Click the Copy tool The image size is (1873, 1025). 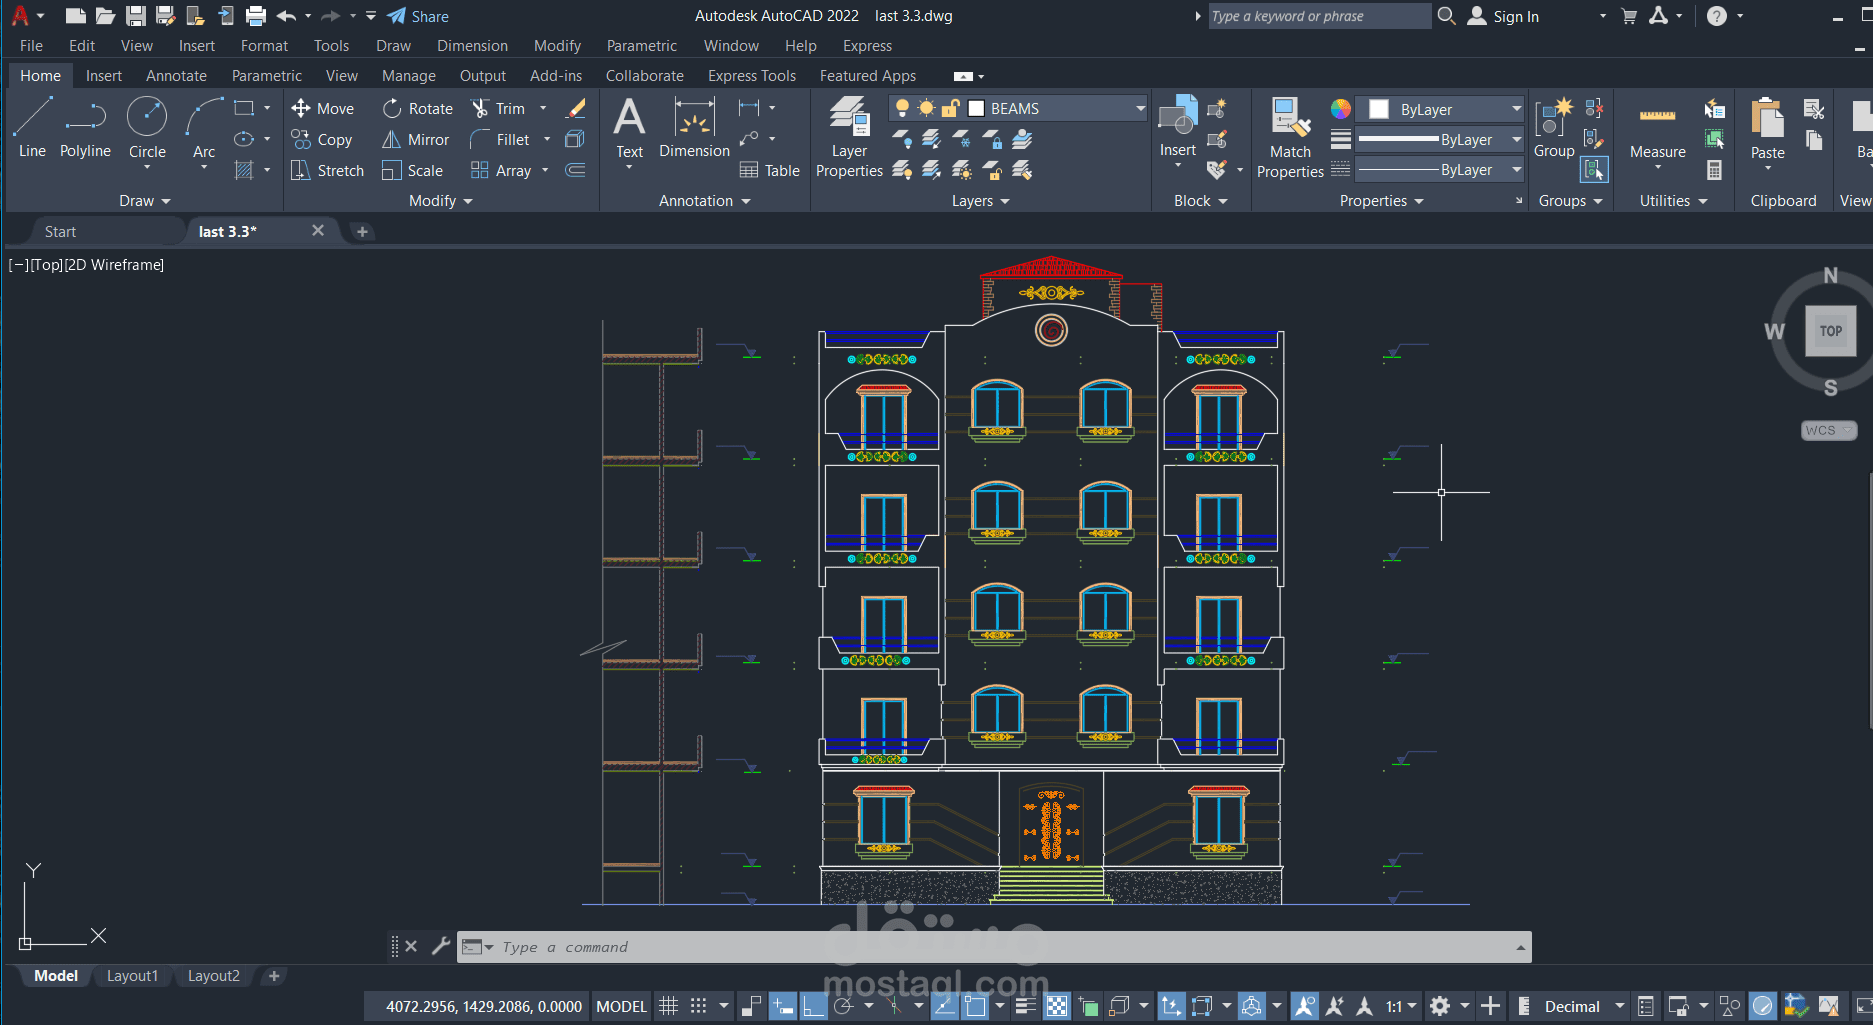coord(321,139)
